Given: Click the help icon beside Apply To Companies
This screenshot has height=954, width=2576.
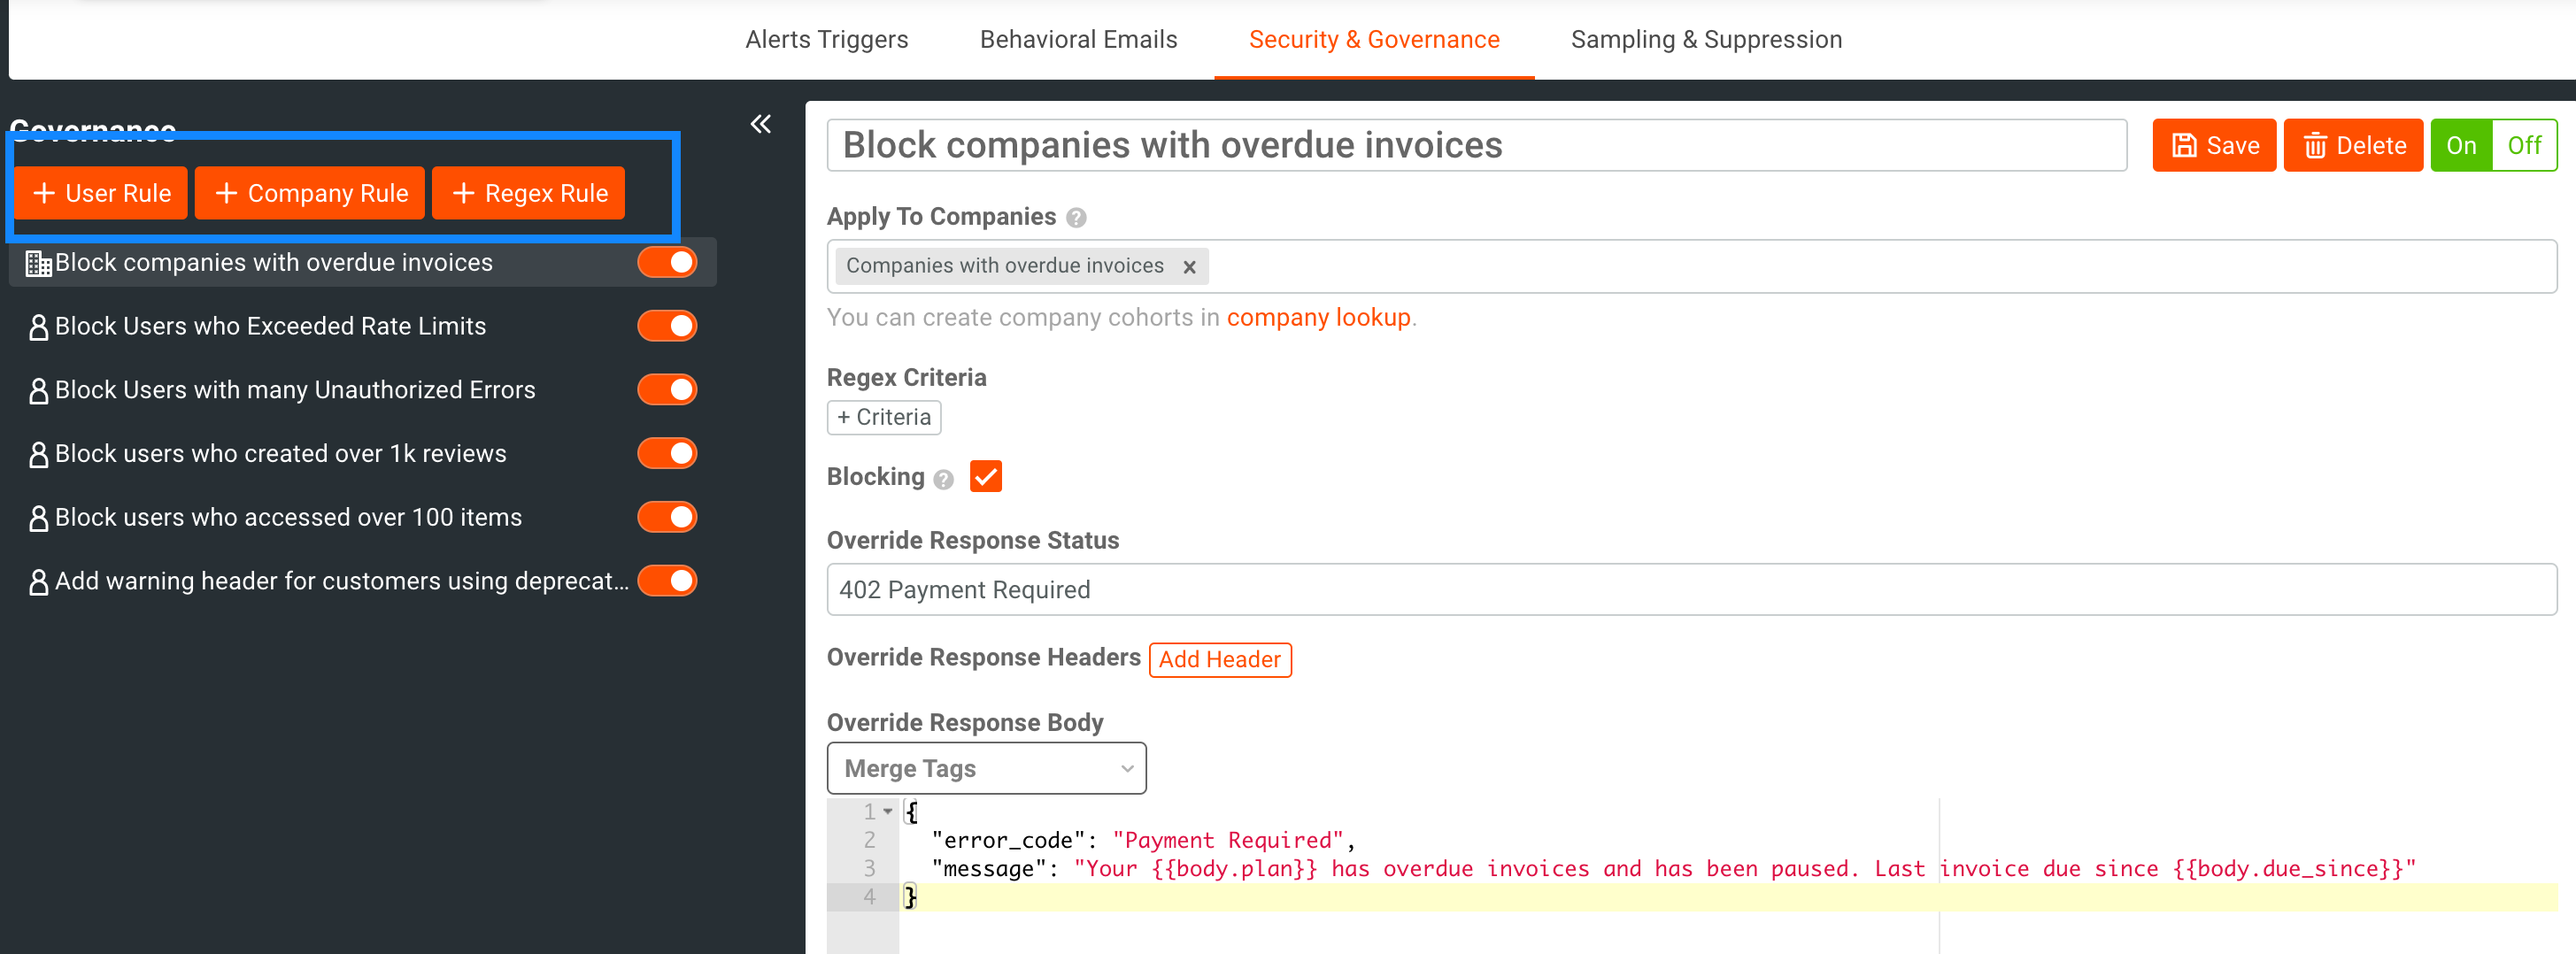Looking at the screenshot, I should point(1076,218).
